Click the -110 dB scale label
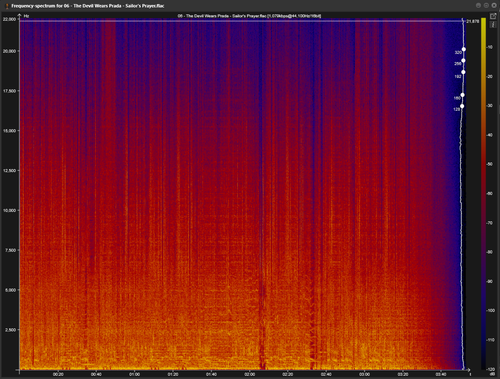 click(490, 340)
